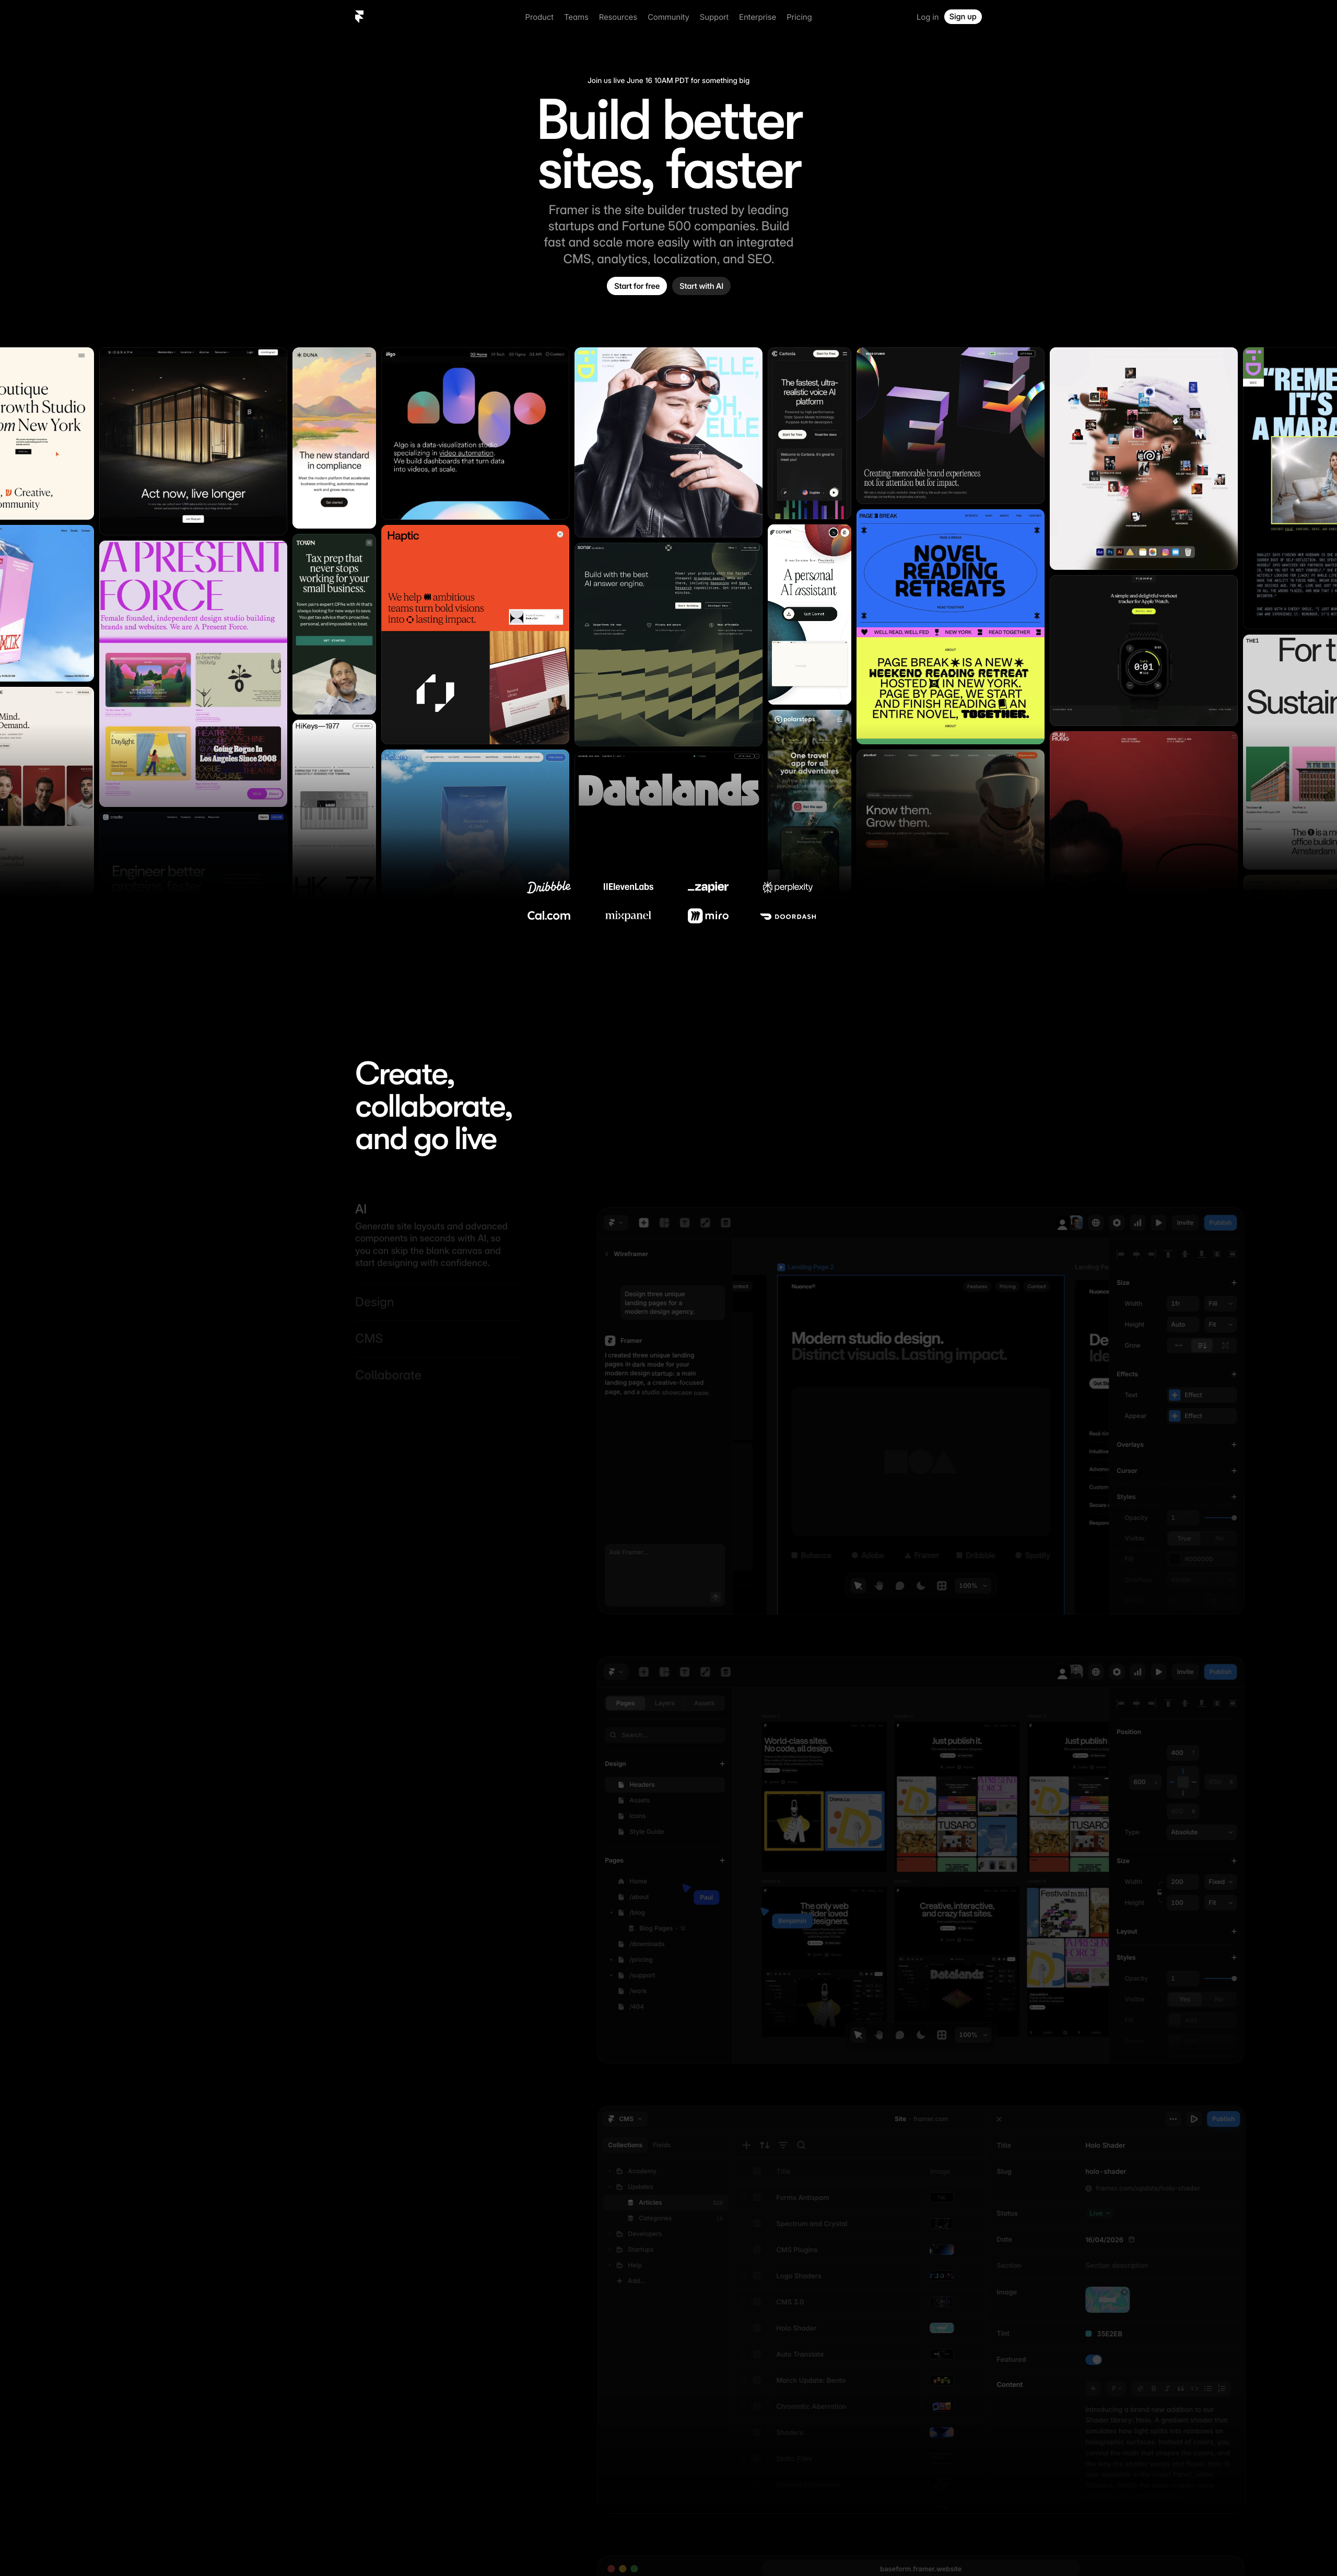This screenshot has width=1337, height=2576.
Task: Open Width Fill dropdown in Wireframer mockup
Action: pyautogui.click(x=1220, y=1304)
